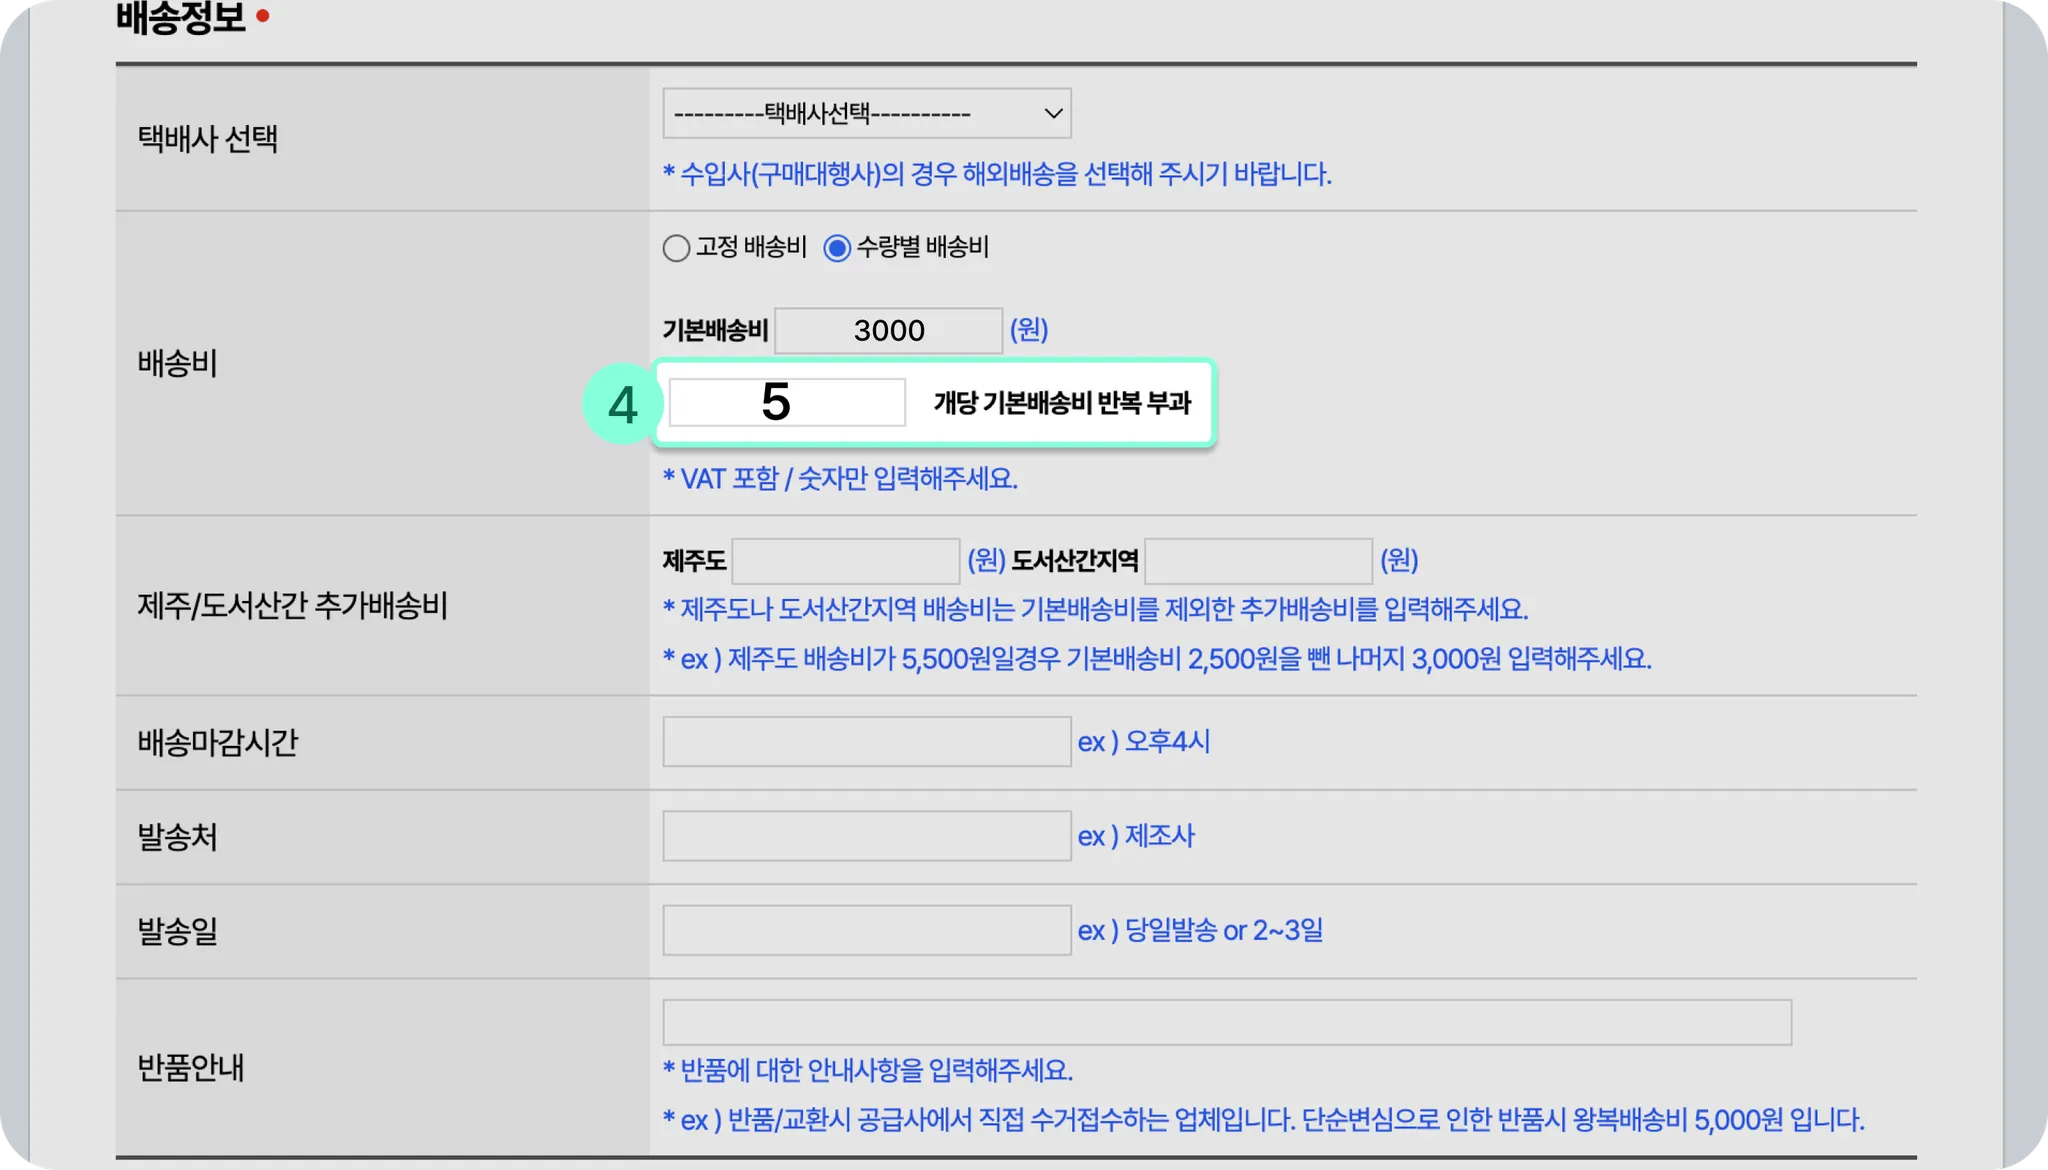Viewport: 2048px width, 1170px height.
Task: Click the 택배사 선택 row label
Action: pos(207,139)
